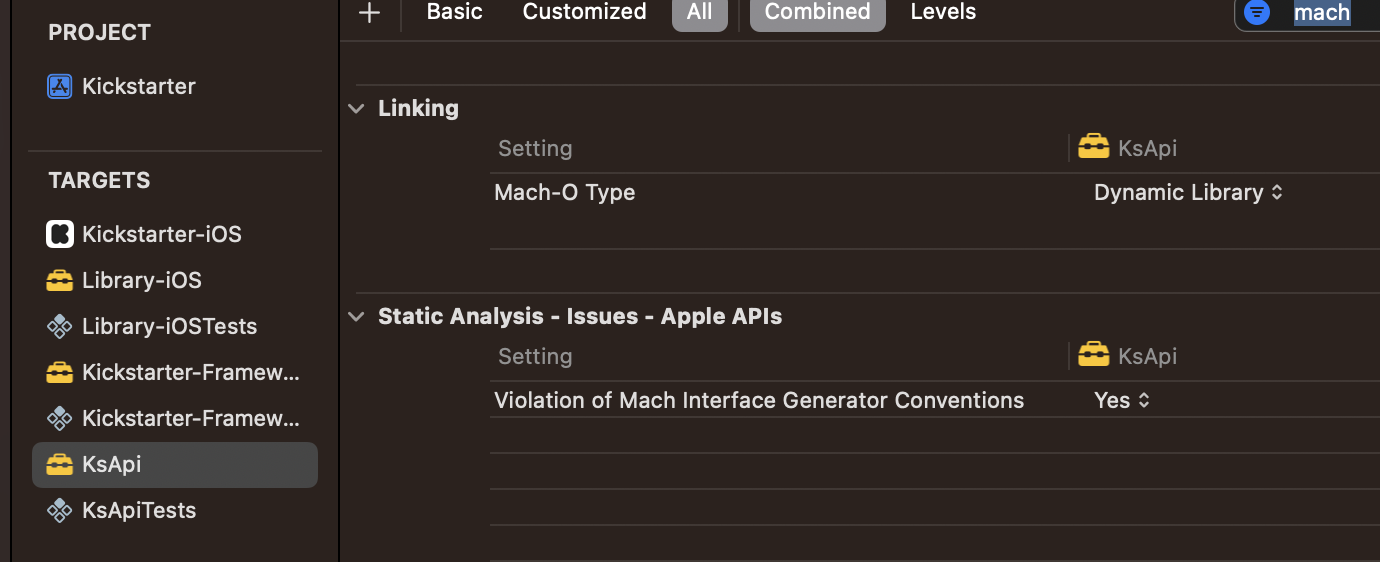Select the Kickstarter-iOS target
The height and width of the screenshot is (562, 1380).
[x=161, y=234]
